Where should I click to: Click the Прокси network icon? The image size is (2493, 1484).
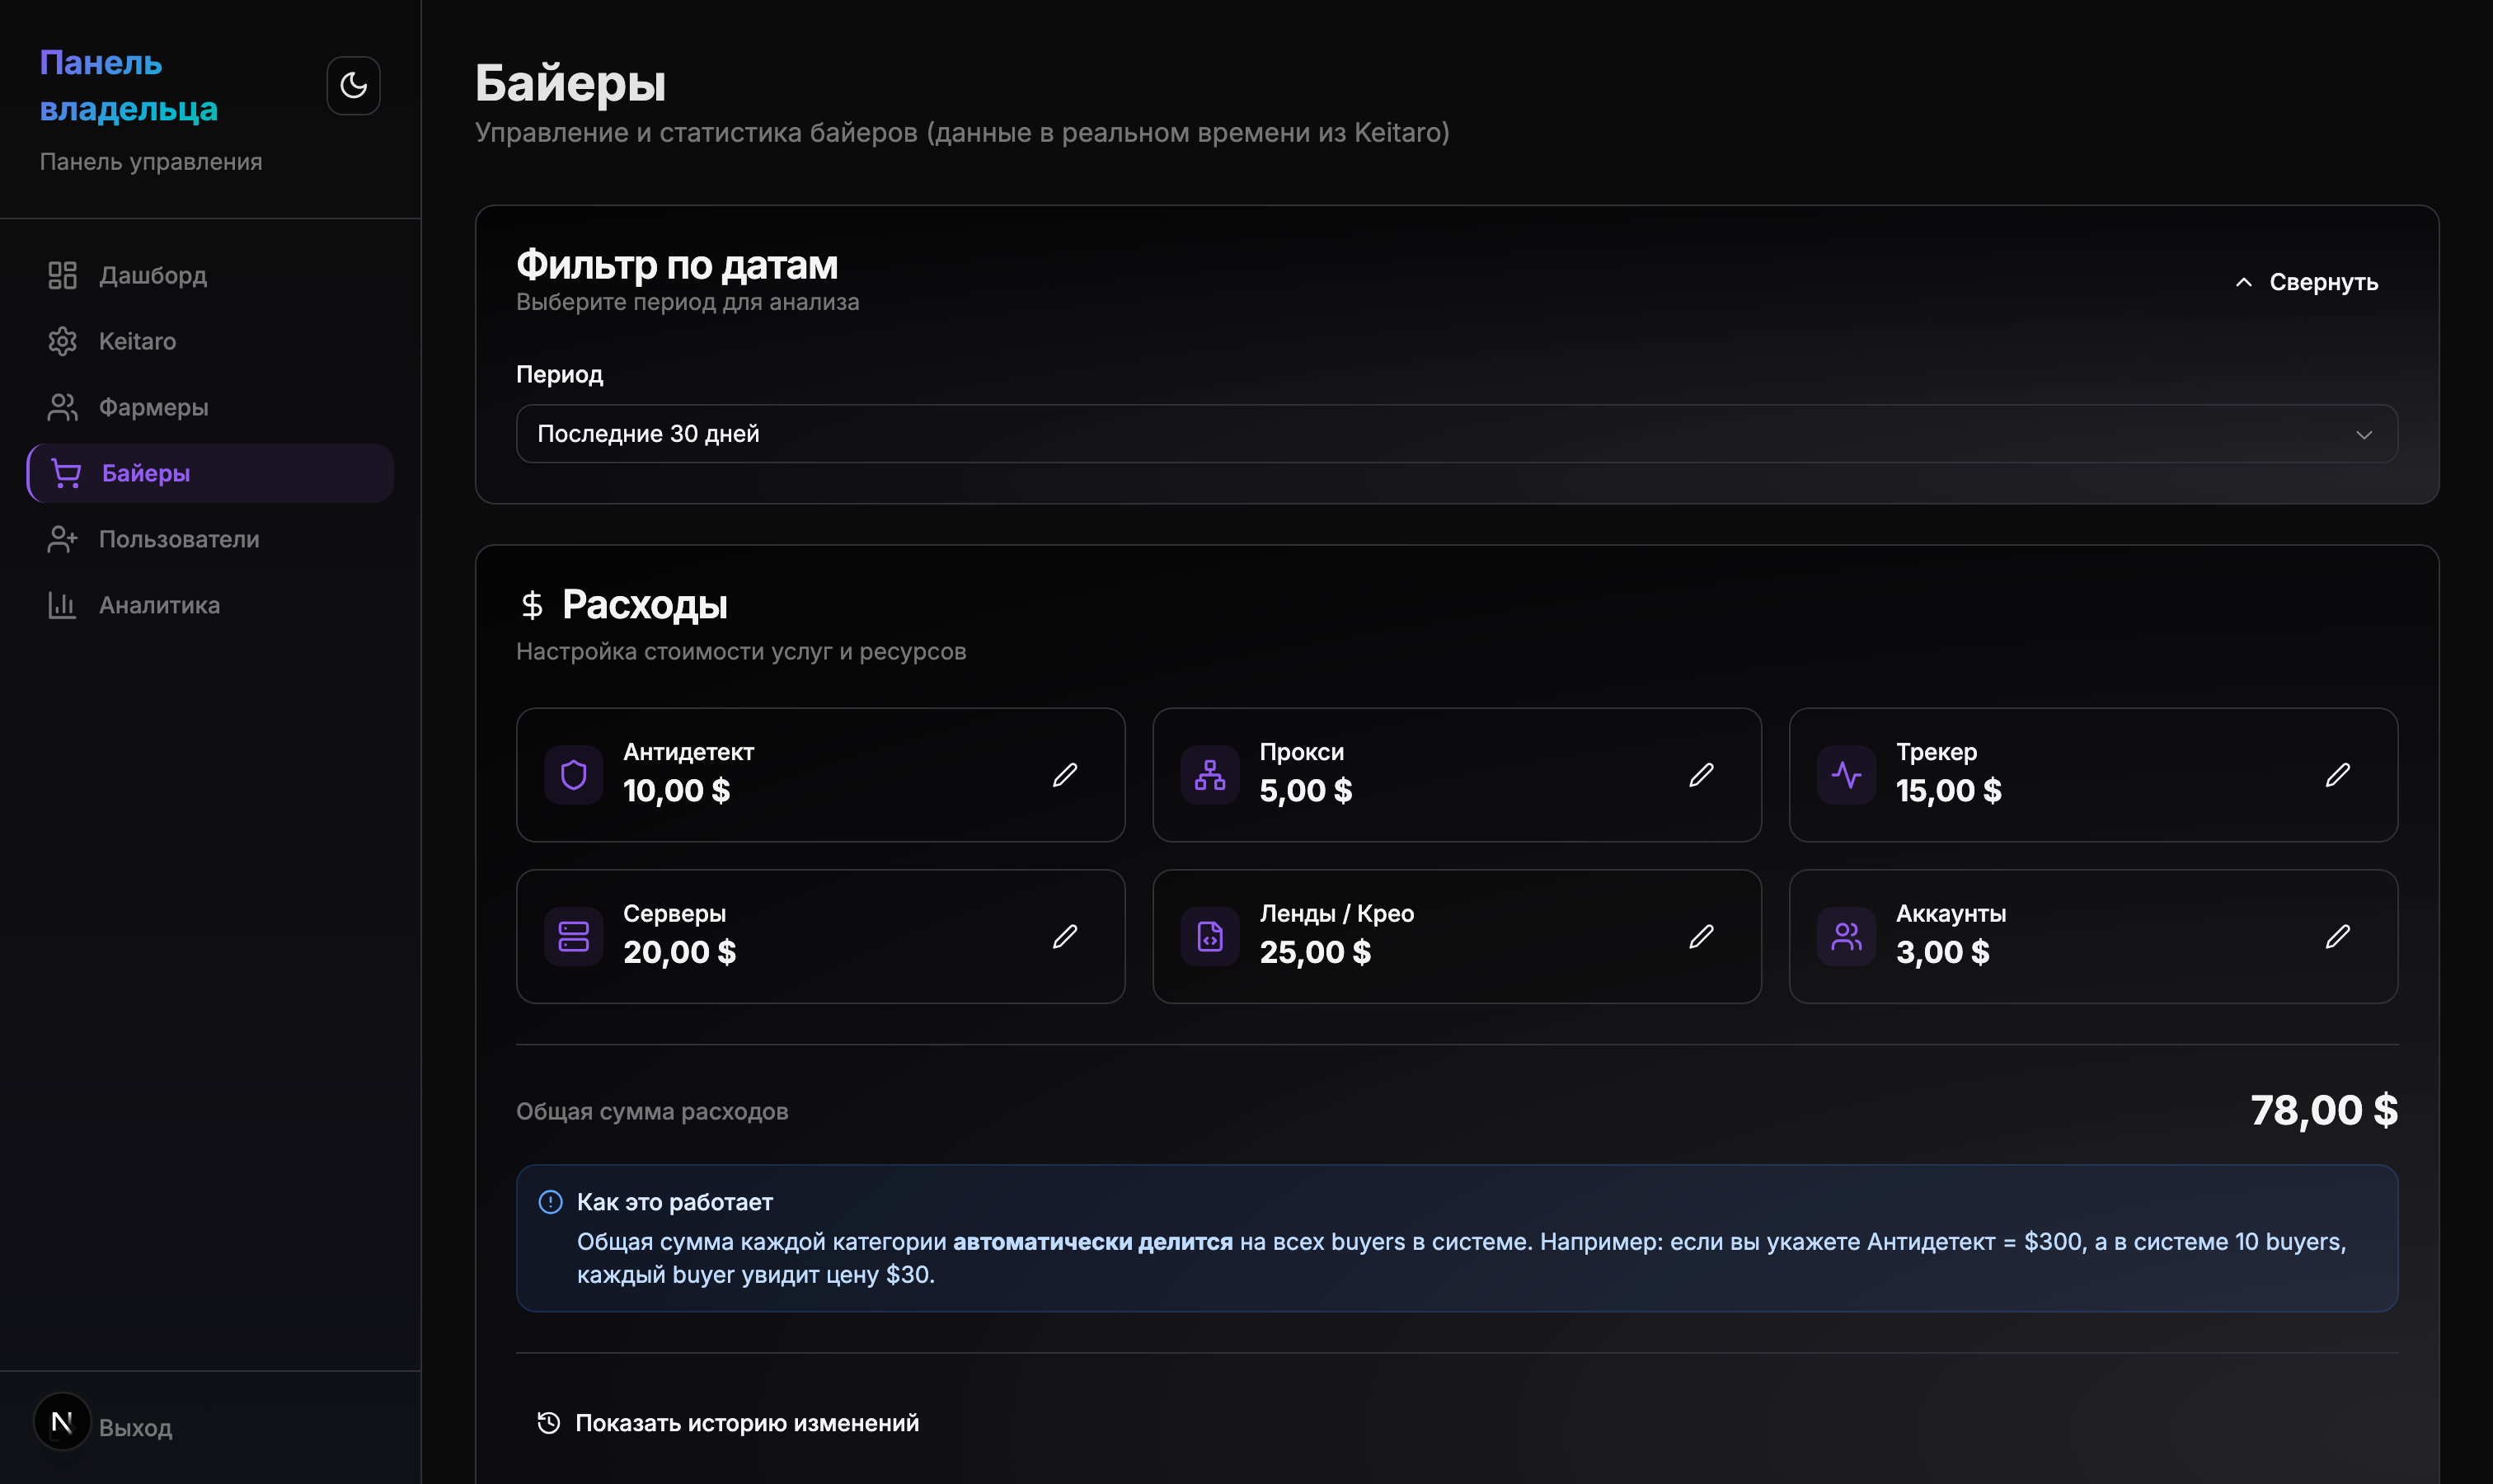click(1210, 775)
